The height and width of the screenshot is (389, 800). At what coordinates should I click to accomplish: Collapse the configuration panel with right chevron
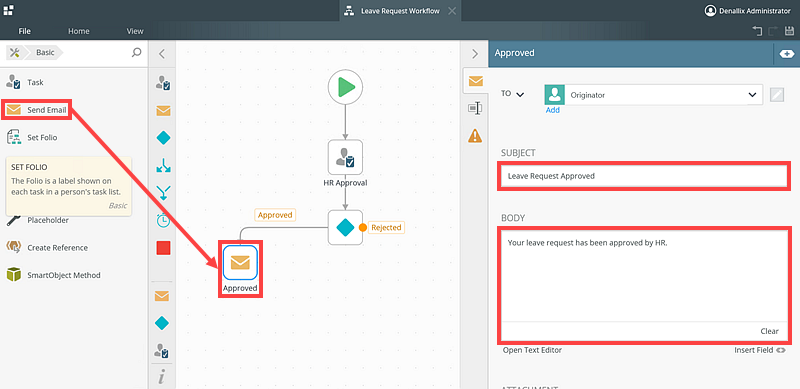click(x=474, y=54)
